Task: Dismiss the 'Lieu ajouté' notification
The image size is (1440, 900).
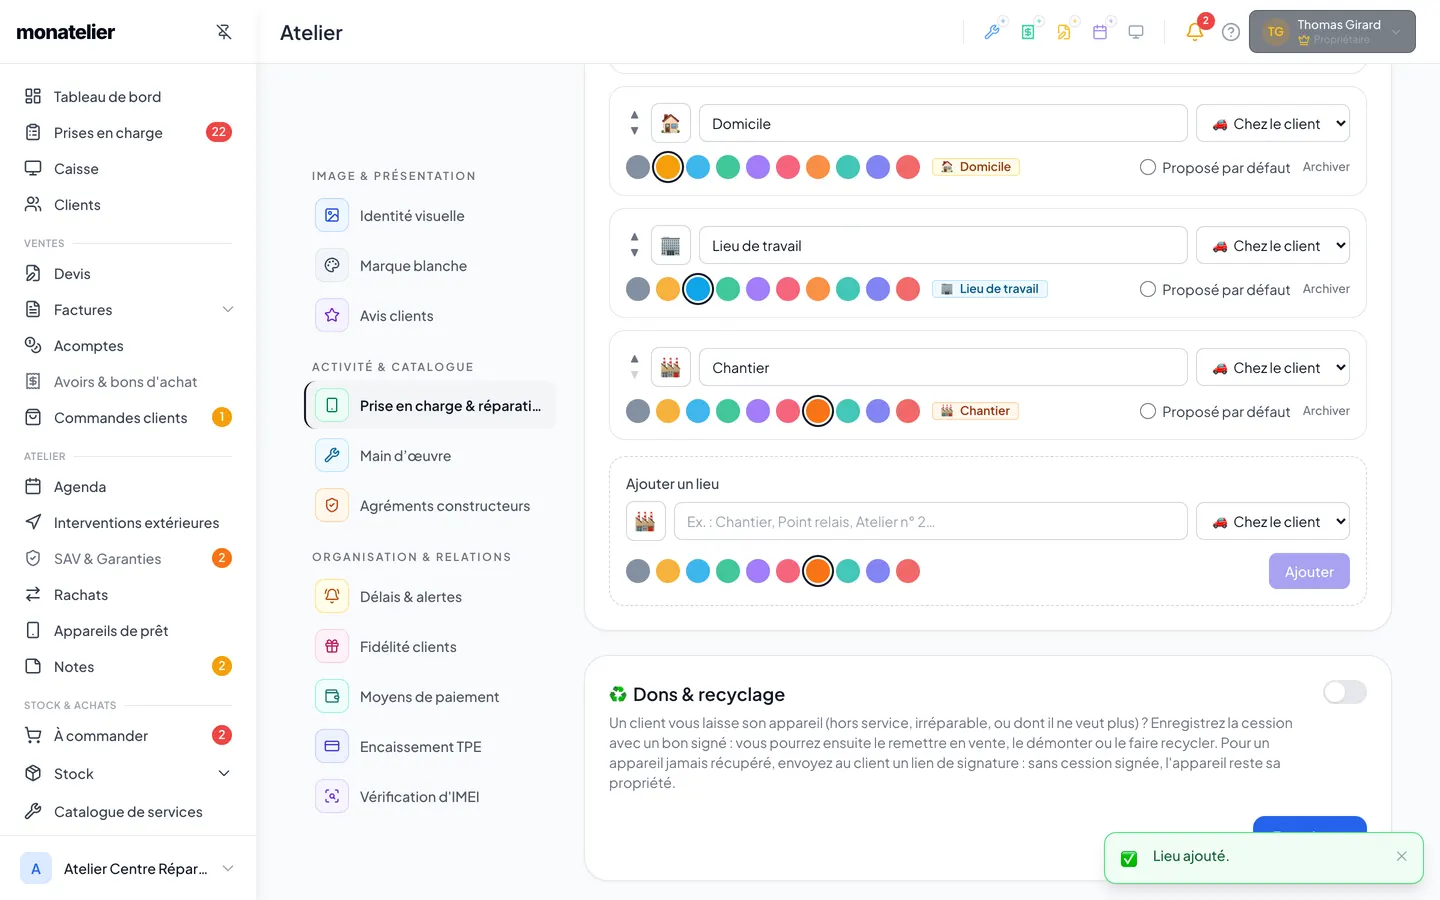Action: tap(1402, 856)
